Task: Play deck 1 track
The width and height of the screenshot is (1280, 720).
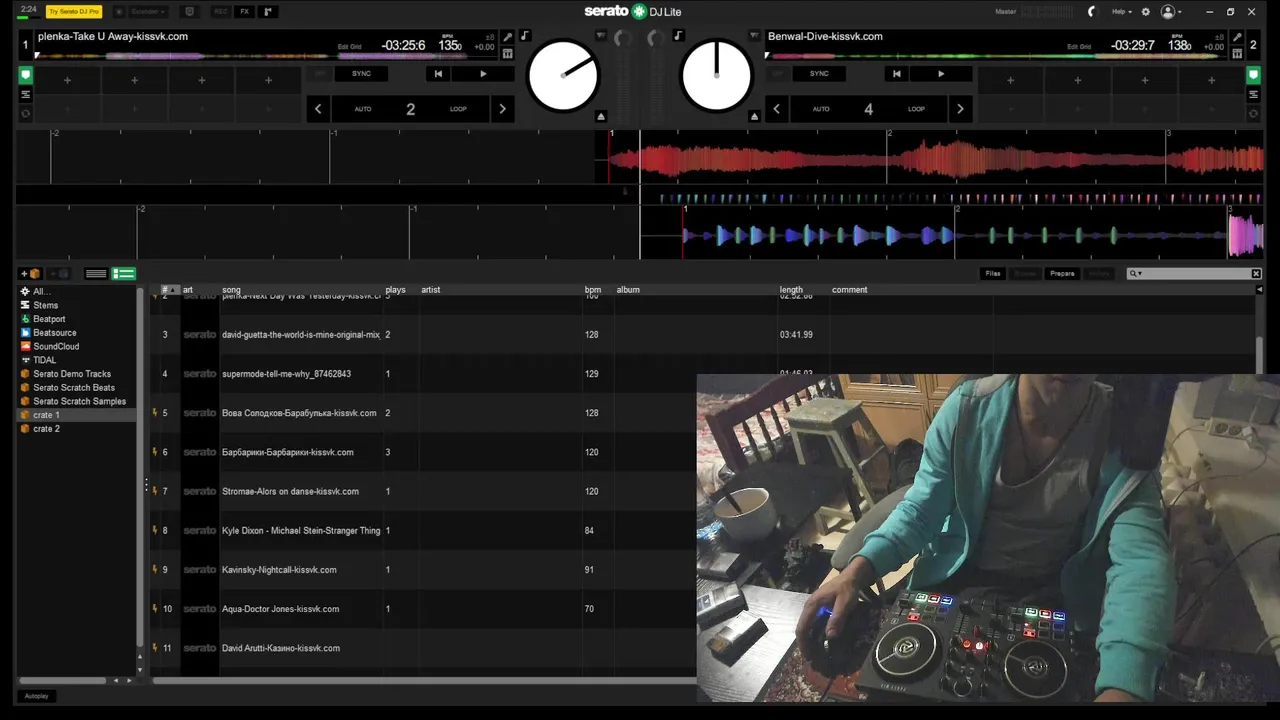Action: [483, 73]
